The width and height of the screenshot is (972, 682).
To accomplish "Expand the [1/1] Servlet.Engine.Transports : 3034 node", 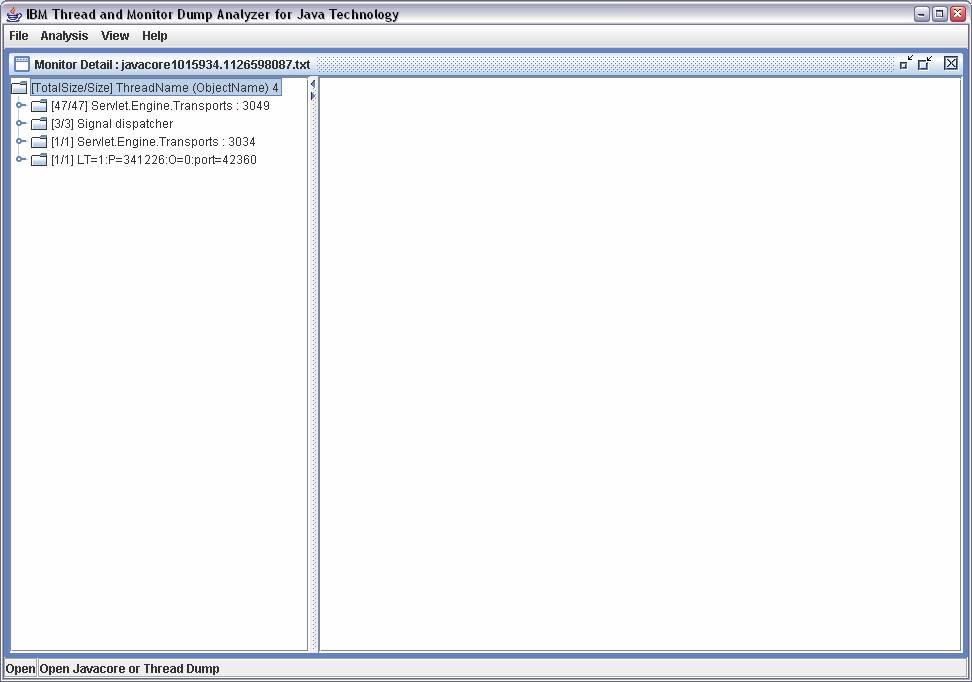I will click(20, 141).
